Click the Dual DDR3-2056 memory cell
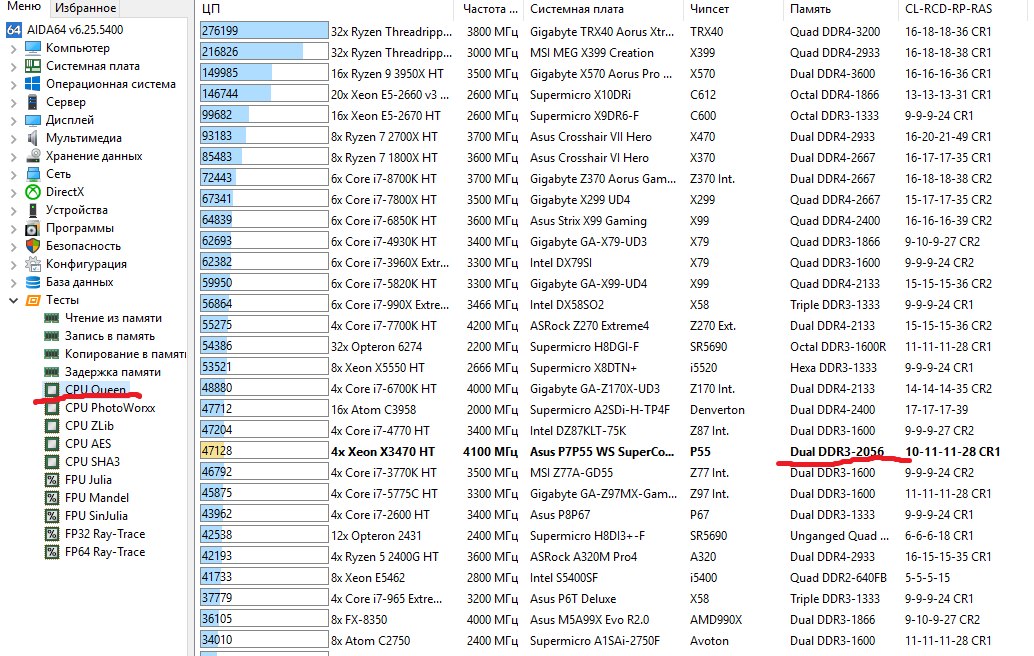 coord(837,452)
